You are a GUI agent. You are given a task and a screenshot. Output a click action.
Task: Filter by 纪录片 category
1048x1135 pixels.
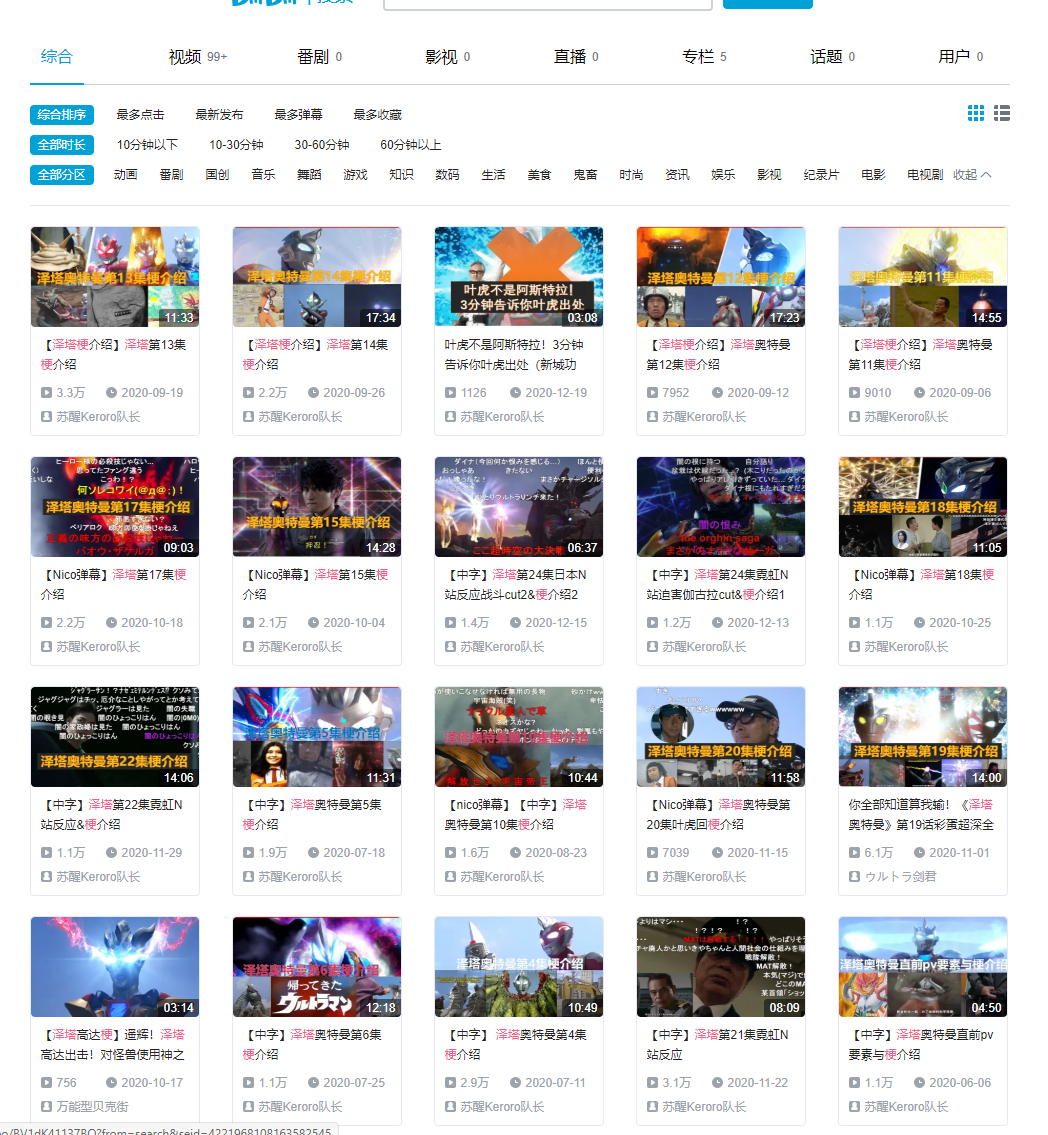821,174
